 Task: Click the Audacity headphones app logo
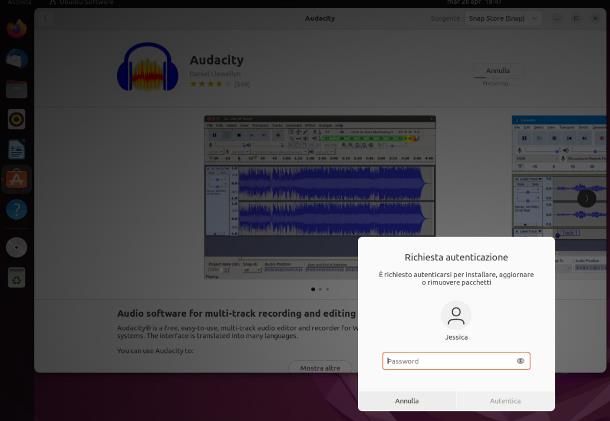147,67
